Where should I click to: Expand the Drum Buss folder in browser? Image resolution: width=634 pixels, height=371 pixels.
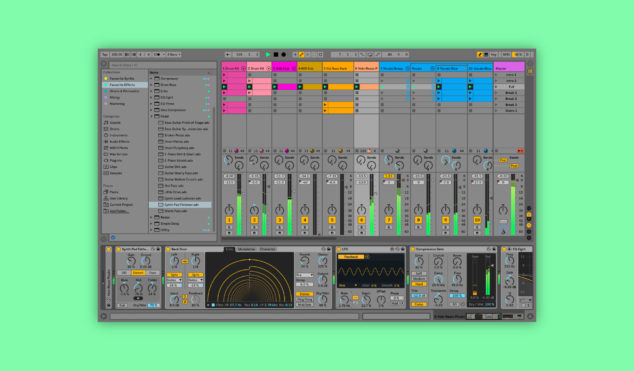[152, 85]
